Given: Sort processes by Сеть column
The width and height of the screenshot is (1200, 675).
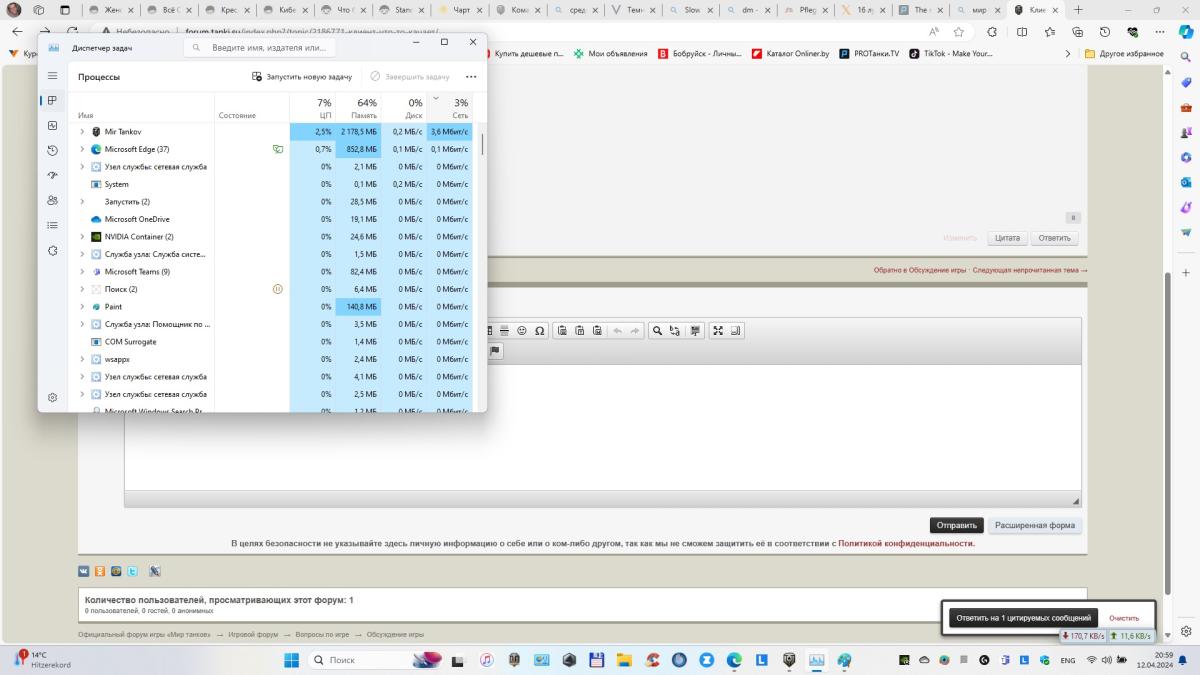Looking at the screenshot, I should (x=450, y=108).
